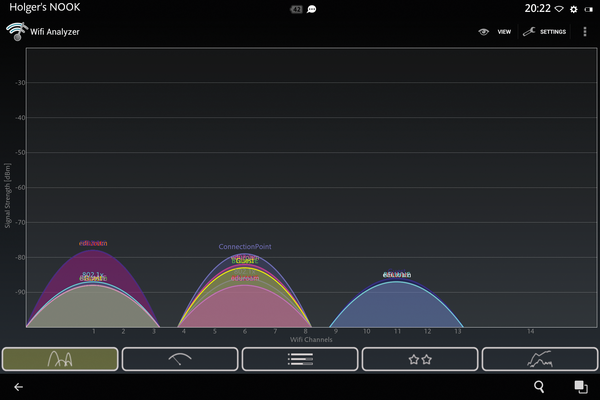Select the ConnectionPoint network label

[245, 247]
